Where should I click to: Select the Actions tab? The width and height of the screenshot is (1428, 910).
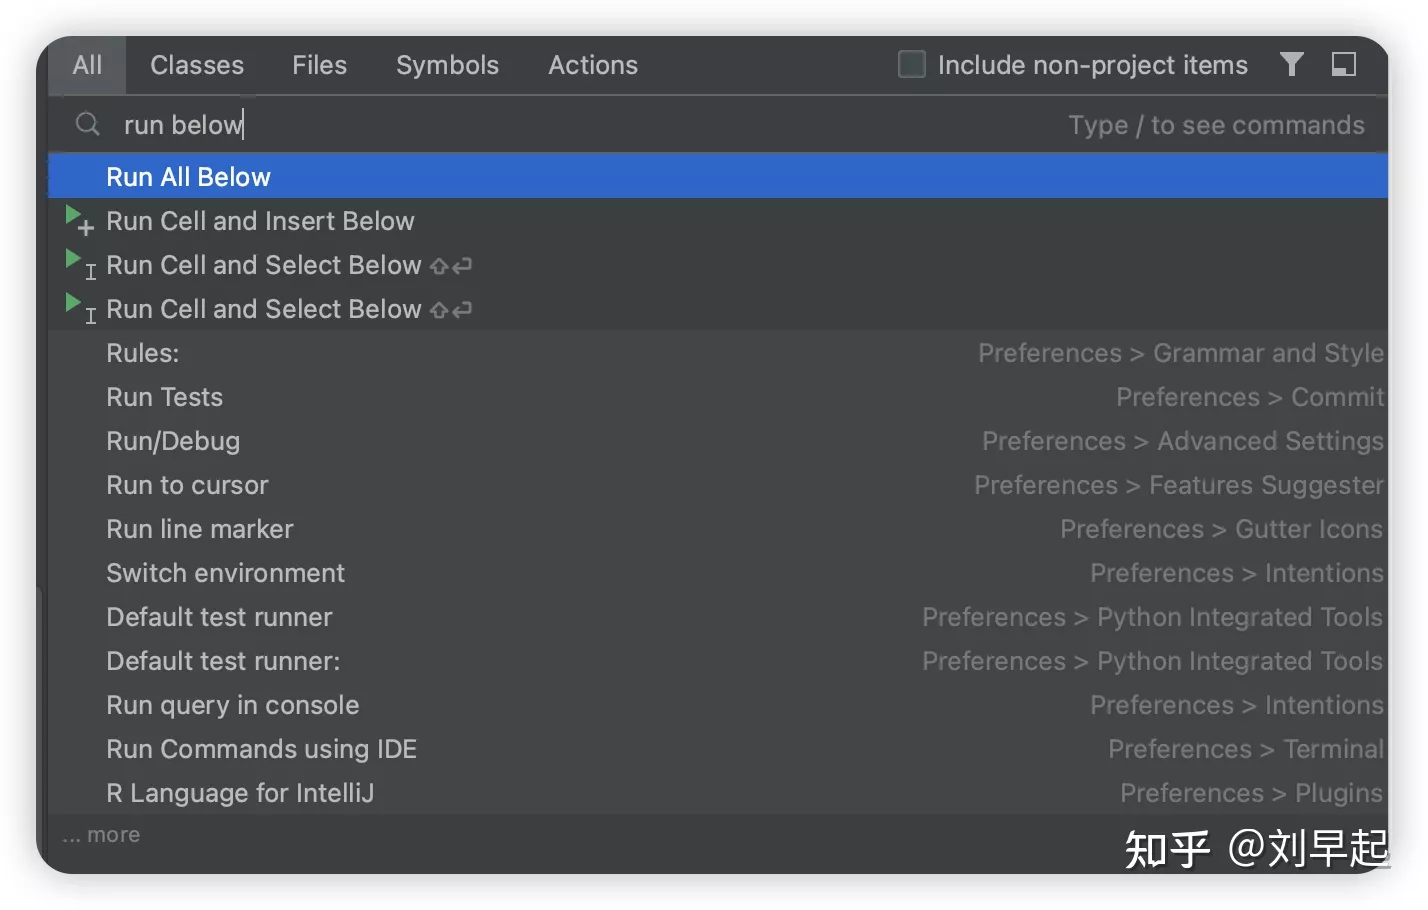point(593,65)
